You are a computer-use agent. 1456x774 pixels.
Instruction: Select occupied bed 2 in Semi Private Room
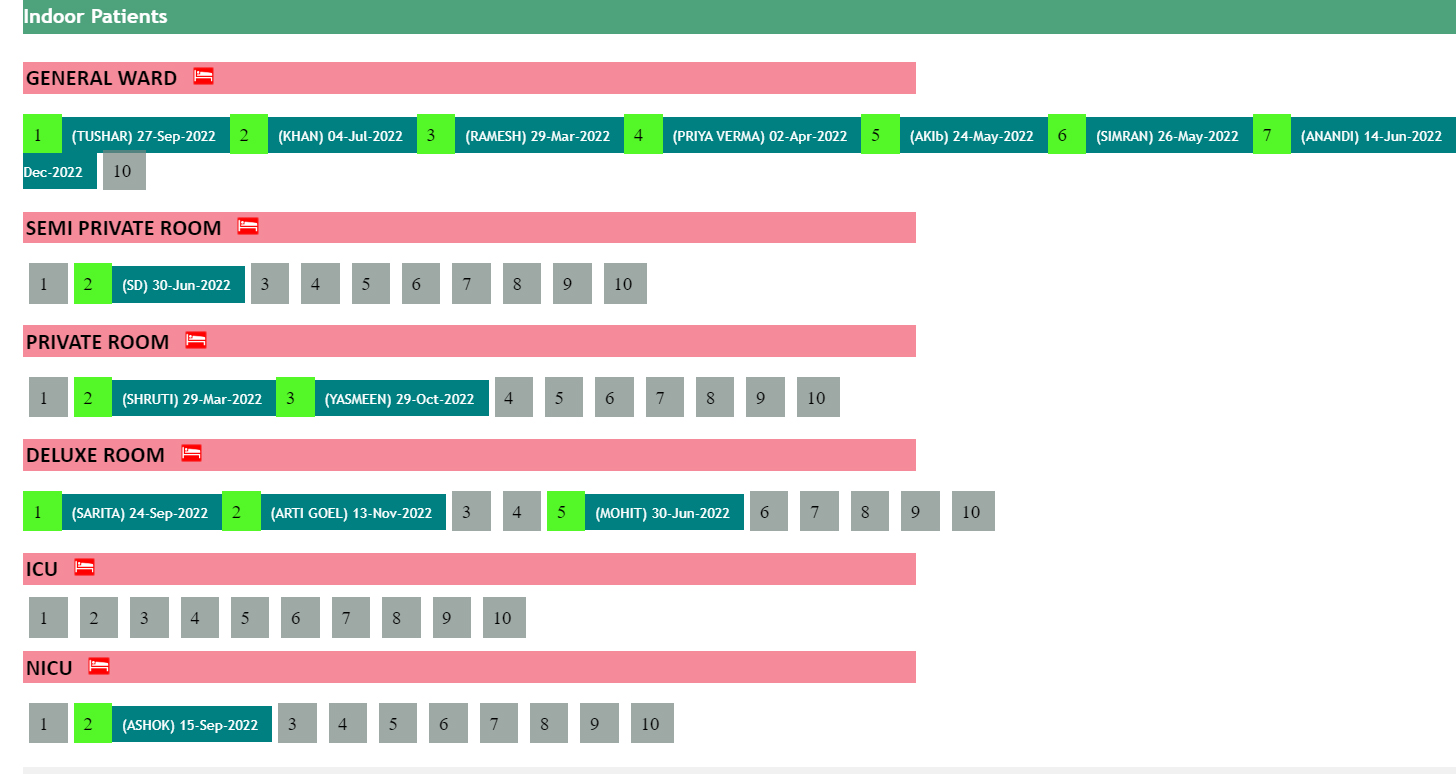93,284
